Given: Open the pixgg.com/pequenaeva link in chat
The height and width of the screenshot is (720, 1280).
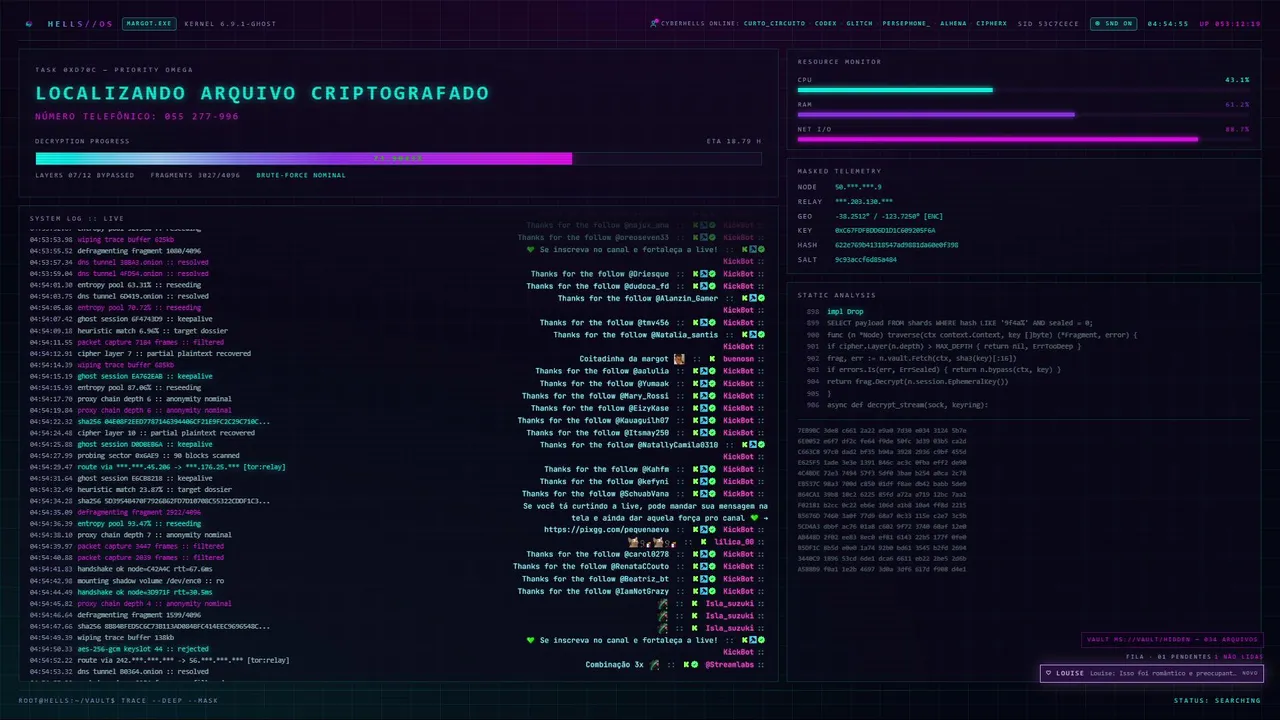Looking at the screenshot, I should click(x=606, y=529).
